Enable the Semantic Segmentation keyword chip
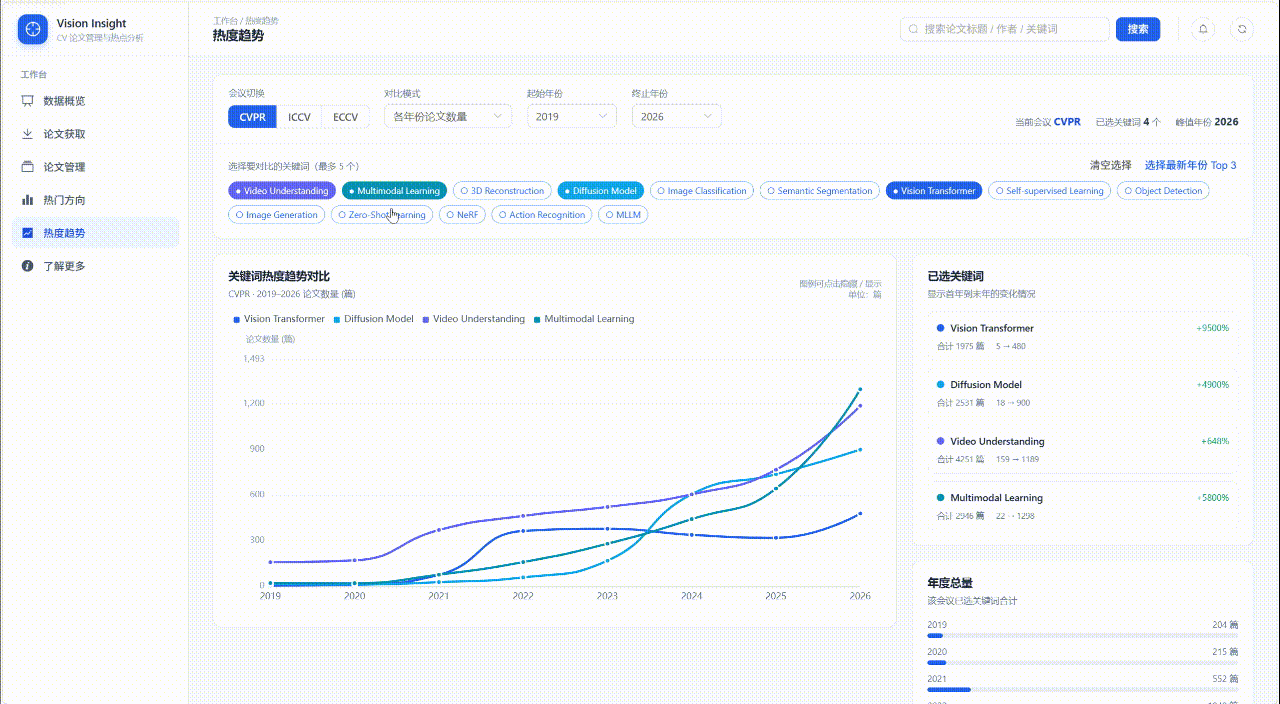 point(820,191)
